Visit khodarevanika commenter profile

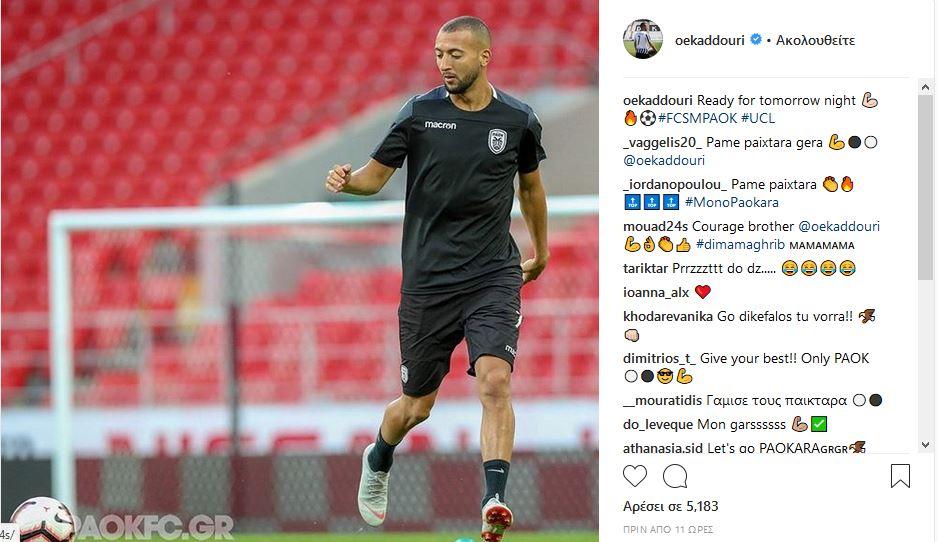[668, 316]
